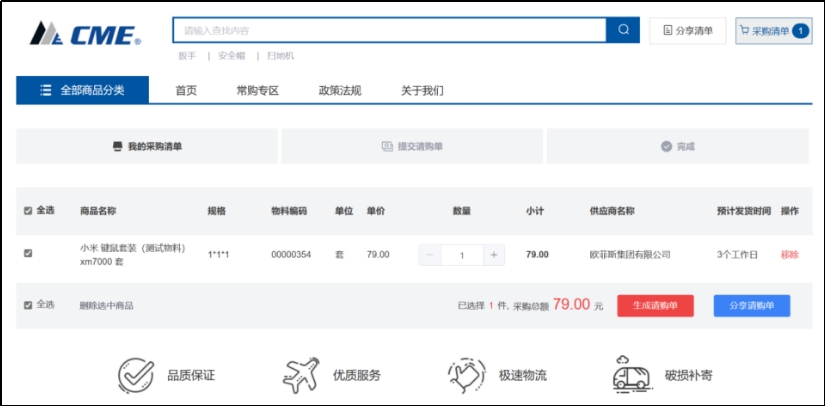Open the 分享清单 share list button
825x406 pixels.
[688, 31]
